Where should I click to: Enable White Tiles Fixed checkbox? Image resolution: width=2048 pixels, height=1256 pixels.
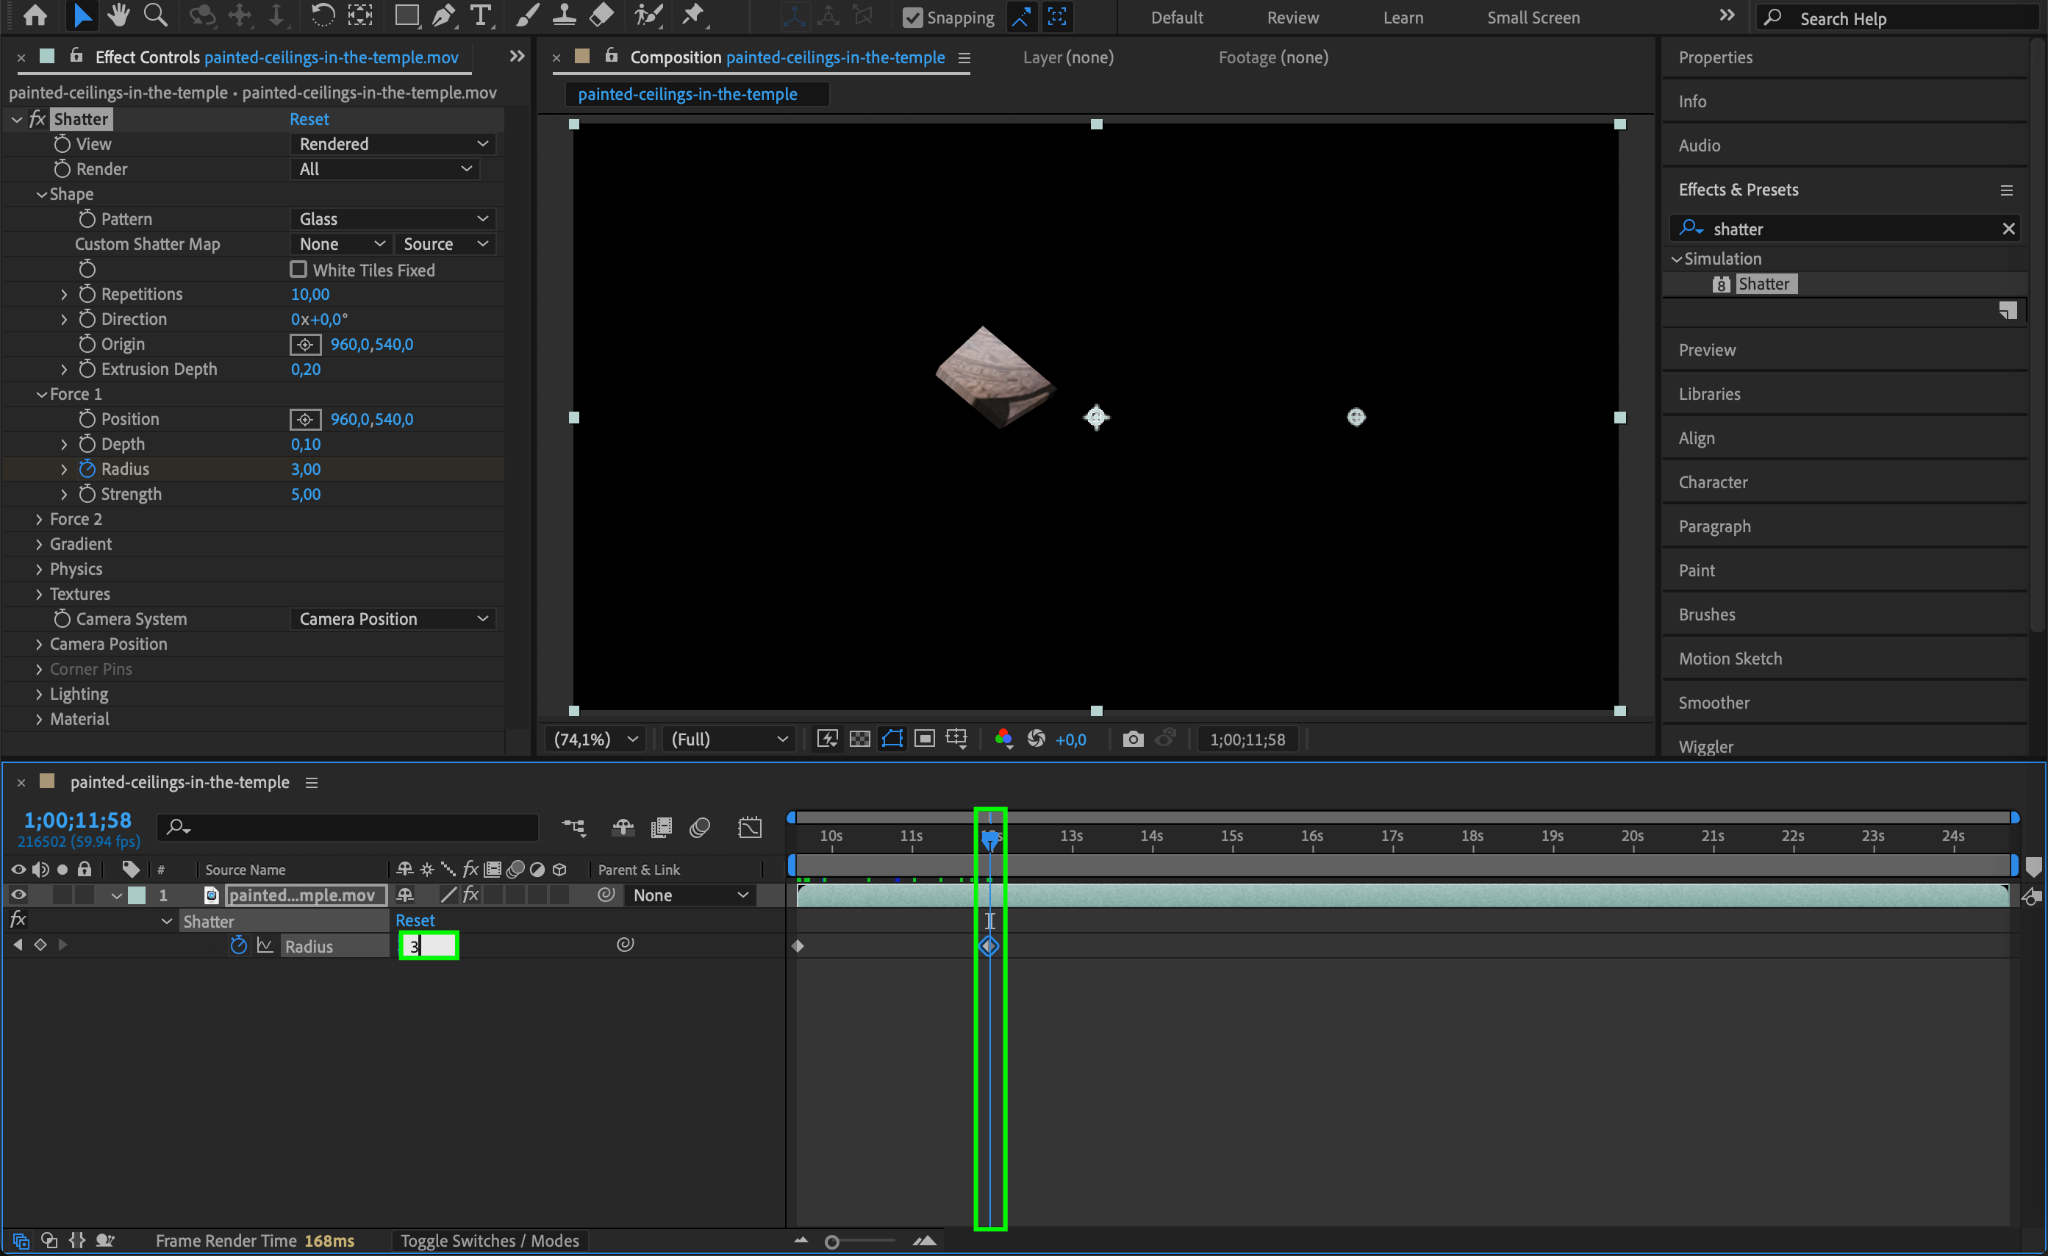298,270
